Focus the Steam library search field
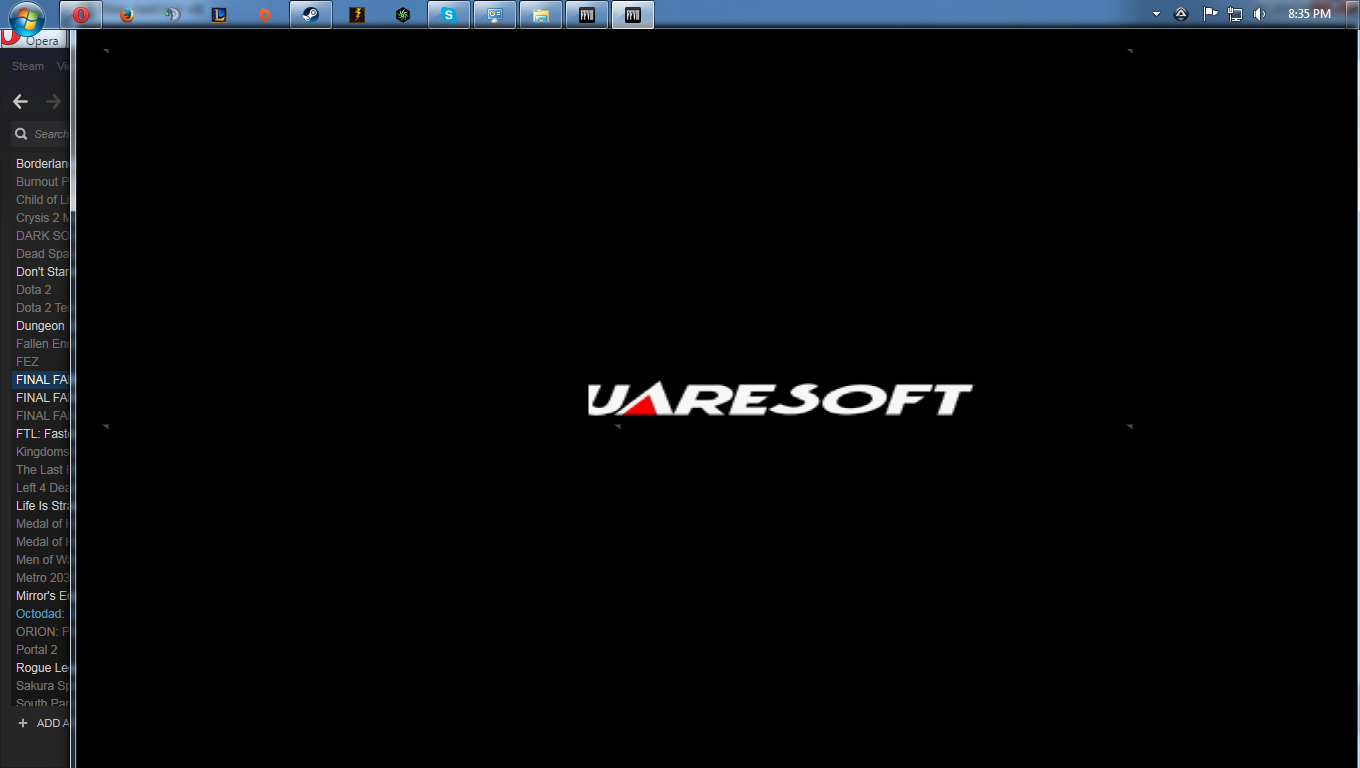 41,134
